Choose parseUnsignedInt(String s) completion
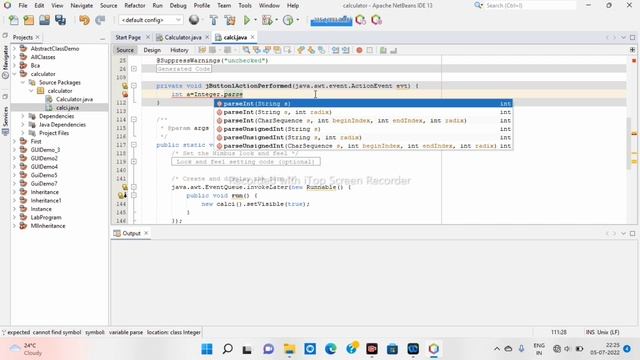The image size is (640, 360). pyautogui.click(x=363, y=129)
